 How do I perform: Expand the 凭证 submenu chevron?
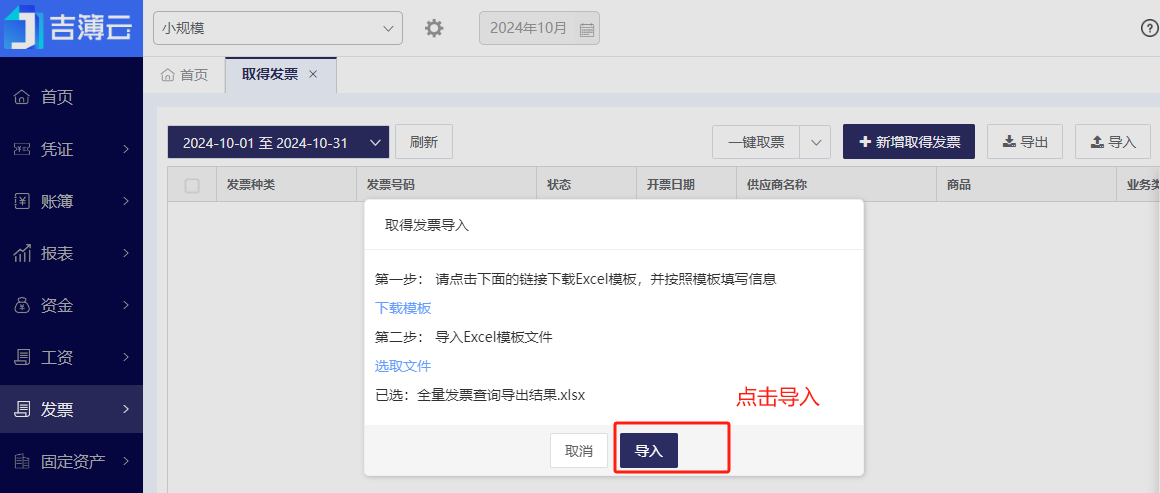(126, 150)
